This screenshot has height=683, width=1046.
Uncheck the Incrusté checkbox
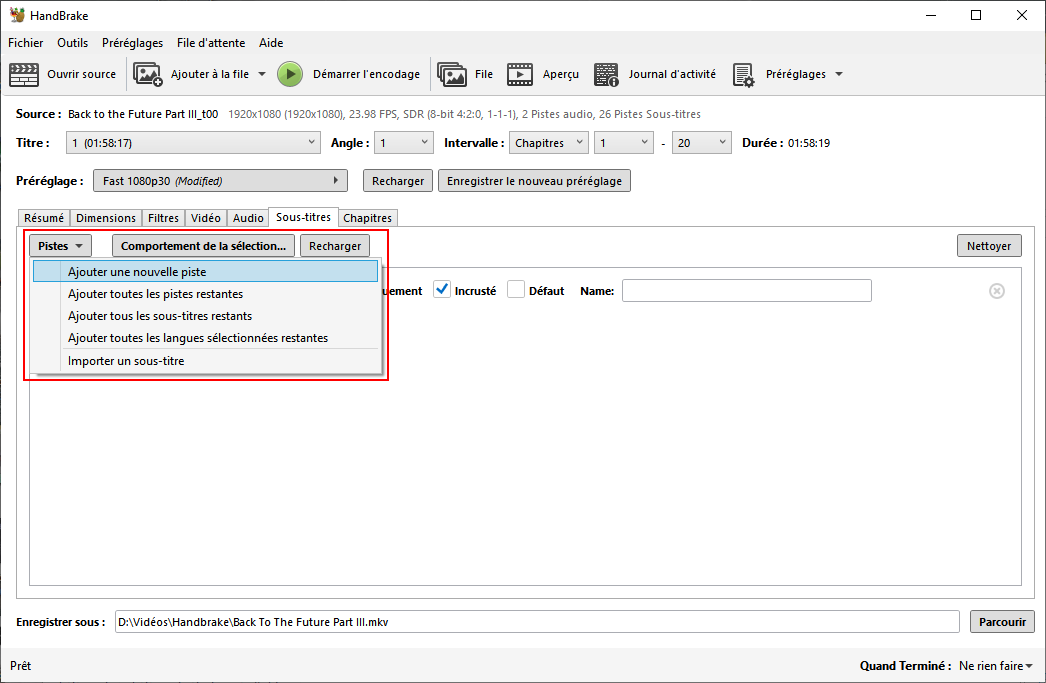click(x=442, y=290)
